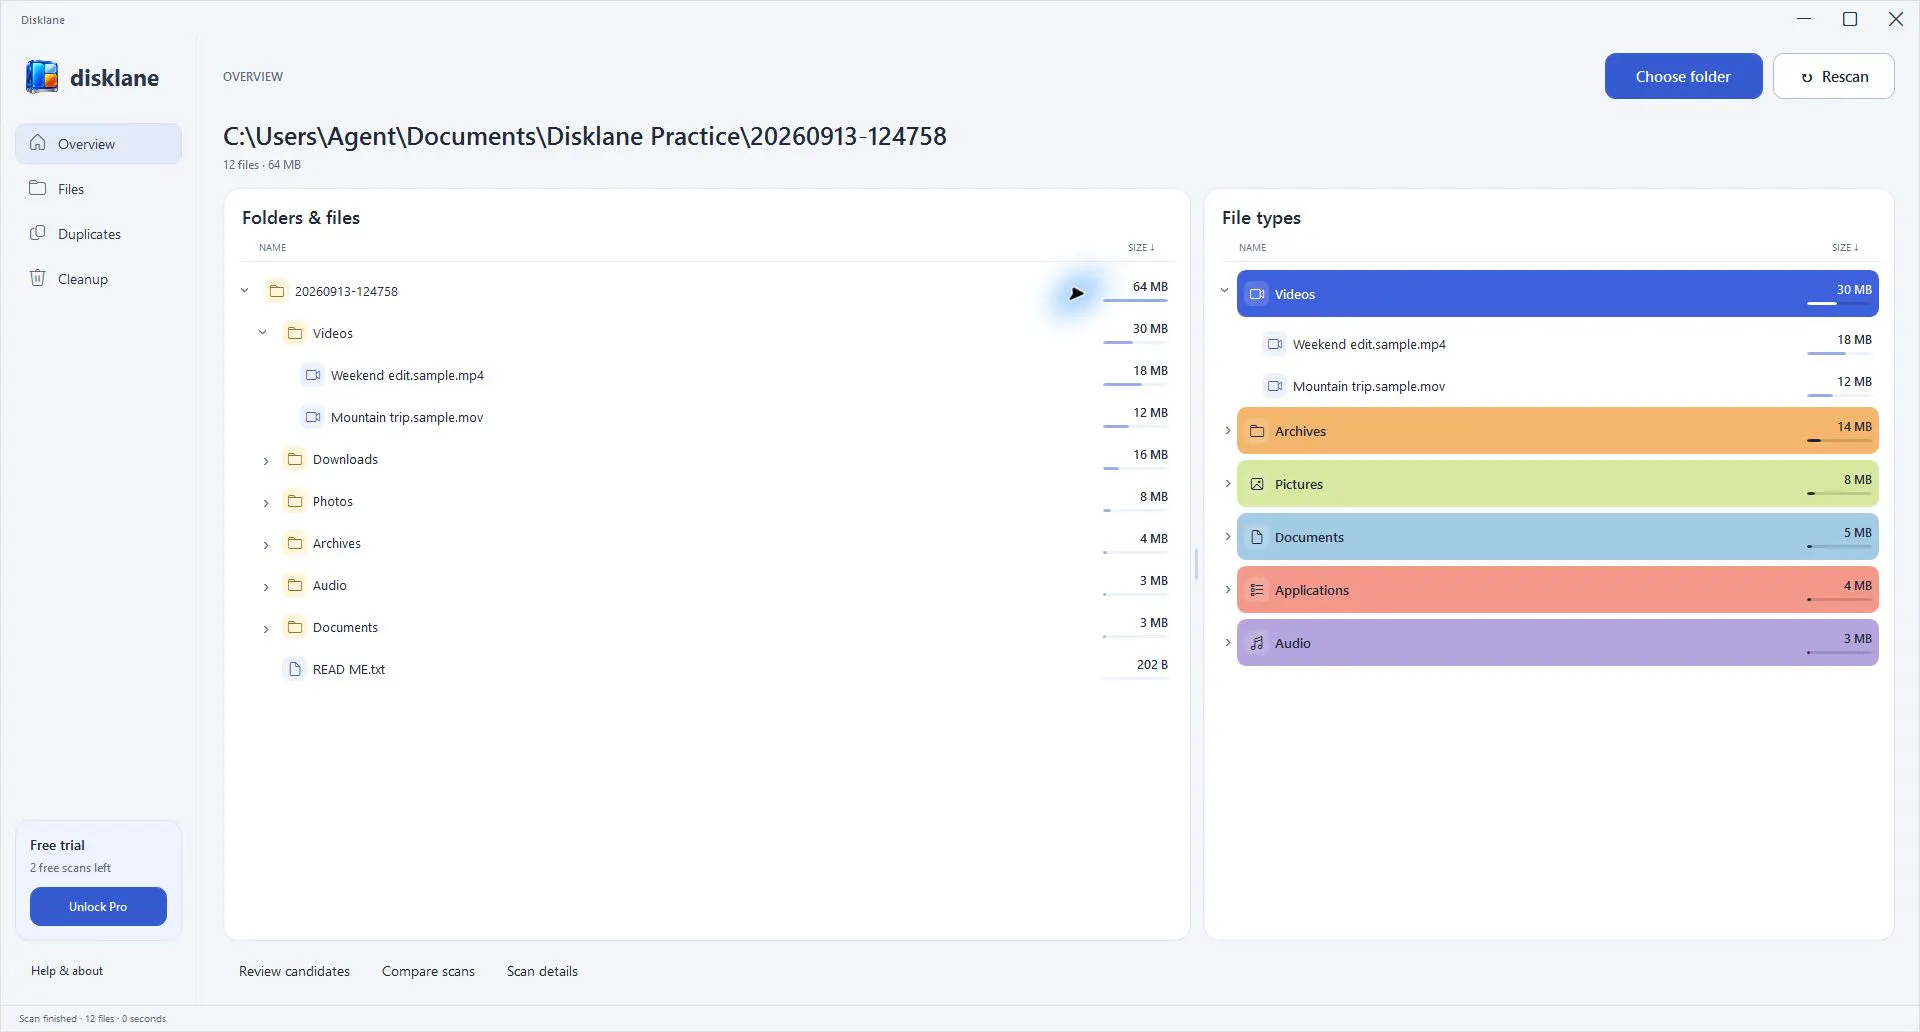This screenshot has height=1032, width=1920.
Task: Open the Compare scans tab
Action: (428, 971)
